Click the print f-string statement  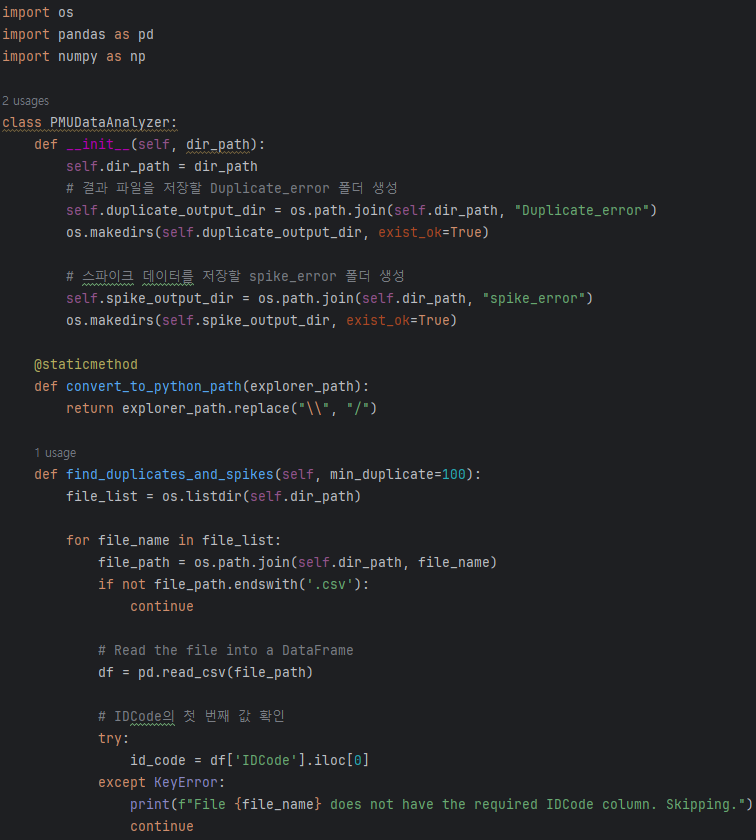click(x=441, y=804)
